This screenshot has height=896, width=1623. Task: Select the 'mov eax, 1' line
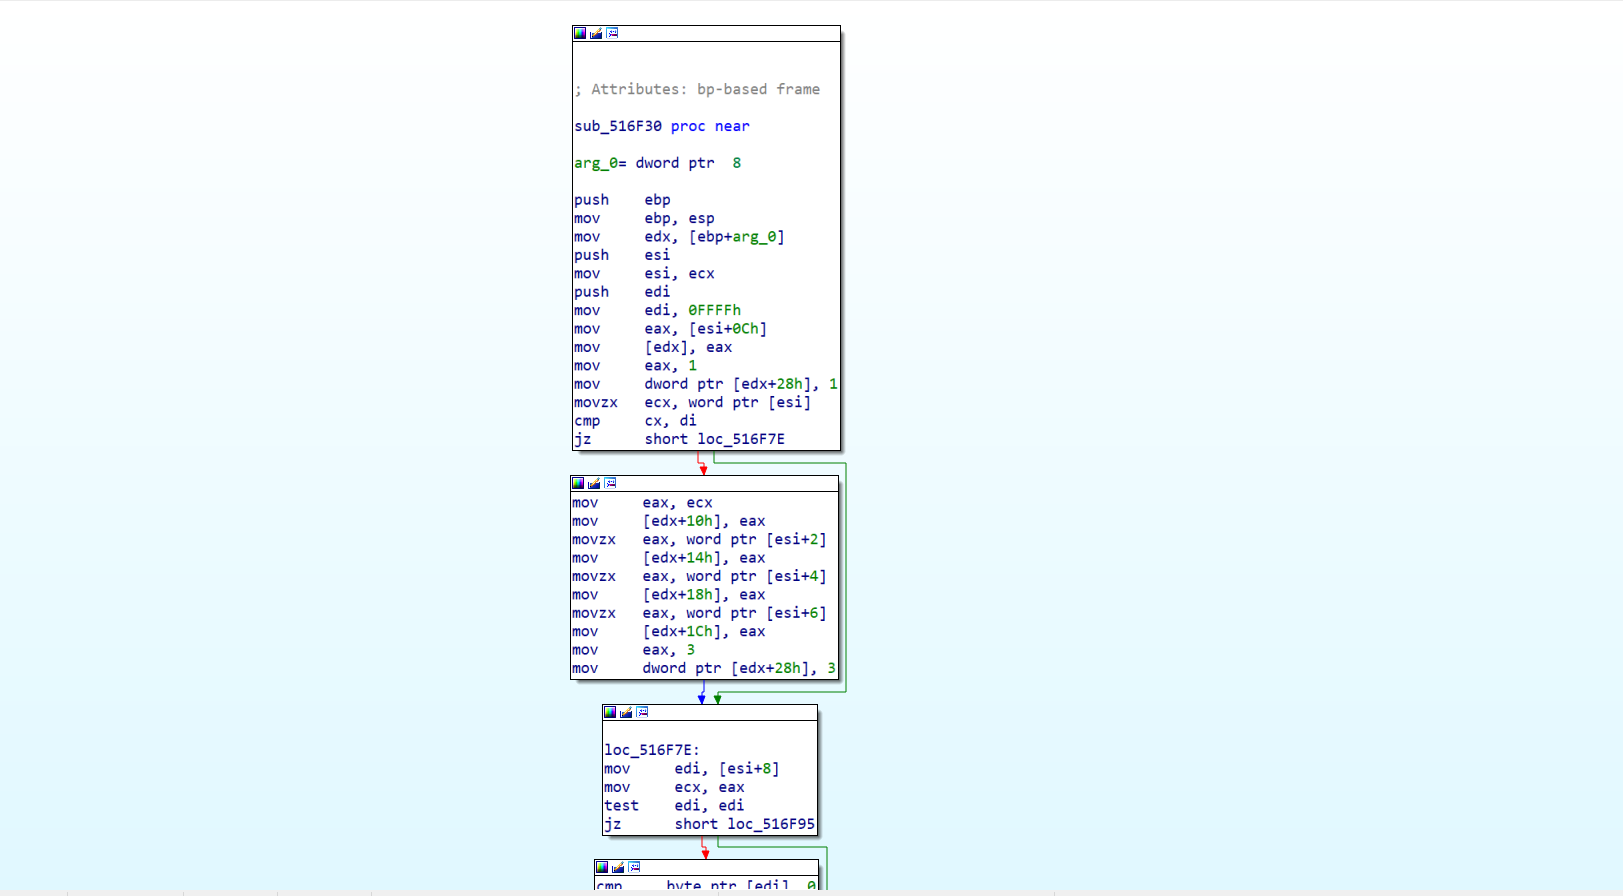[636, 366]
